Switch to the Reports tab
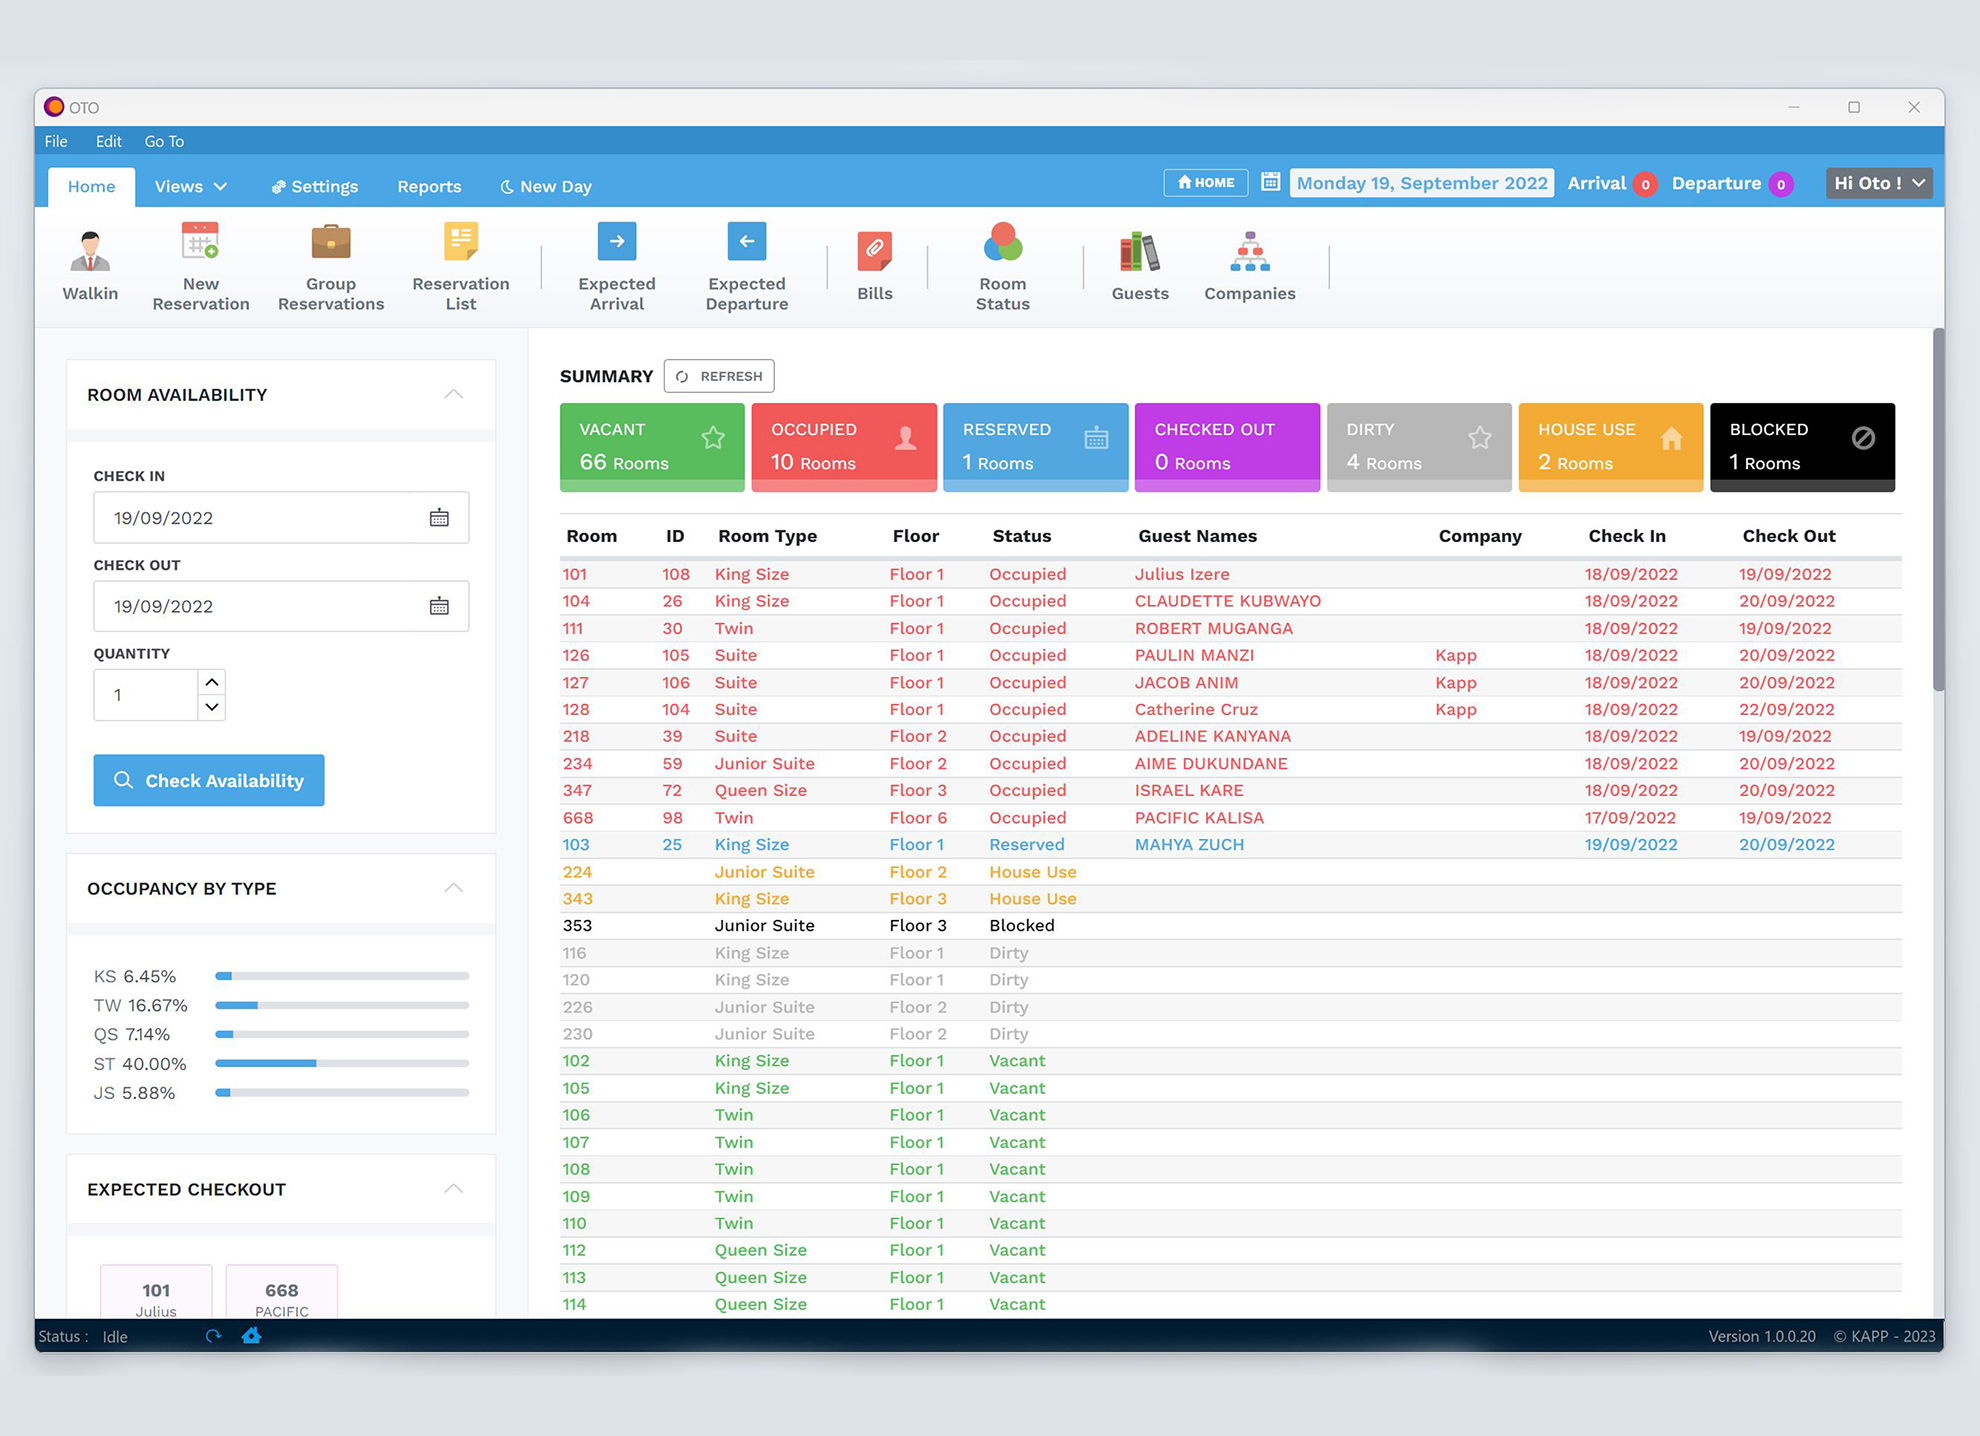Image resolution: width=1980 pixels, height=1436 pixels. 429,186
